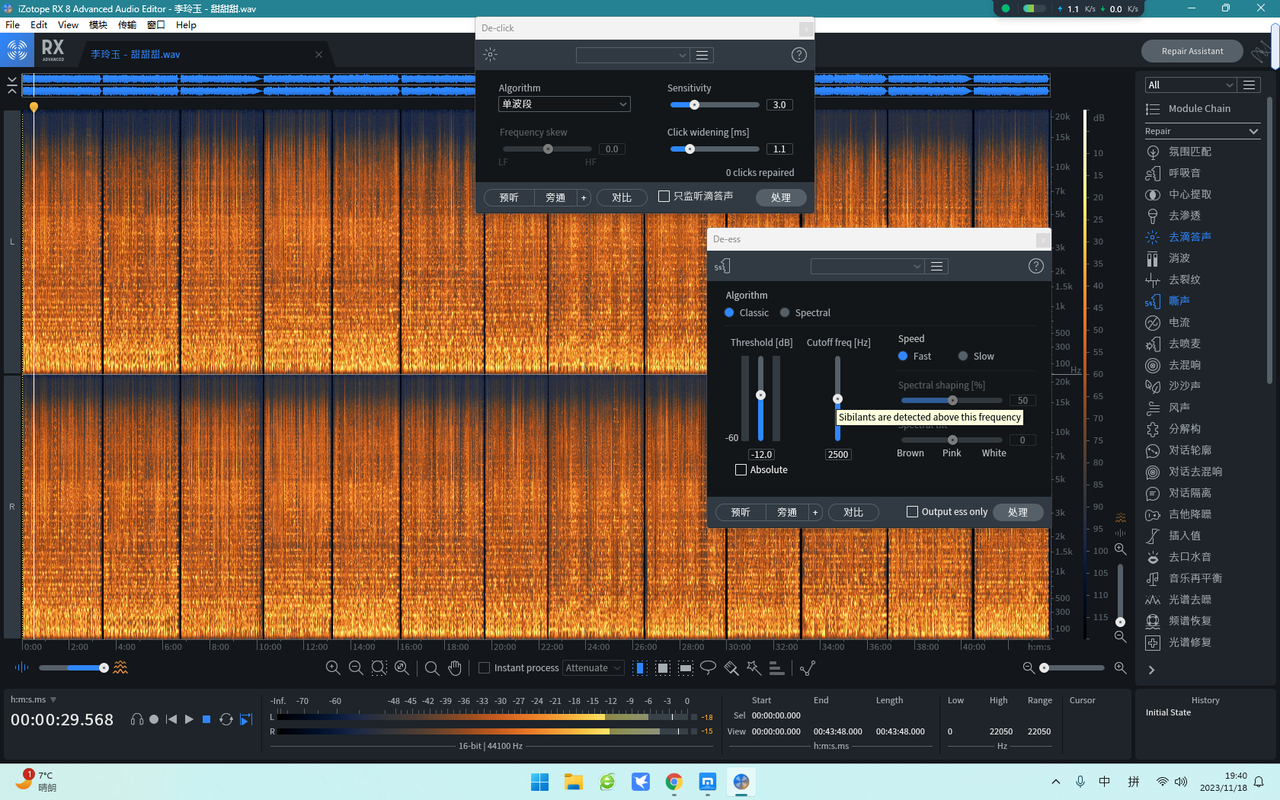Open the h:m:s.ms time format dropdown
The image size is (1280, 800).
[x=33, y=700]
